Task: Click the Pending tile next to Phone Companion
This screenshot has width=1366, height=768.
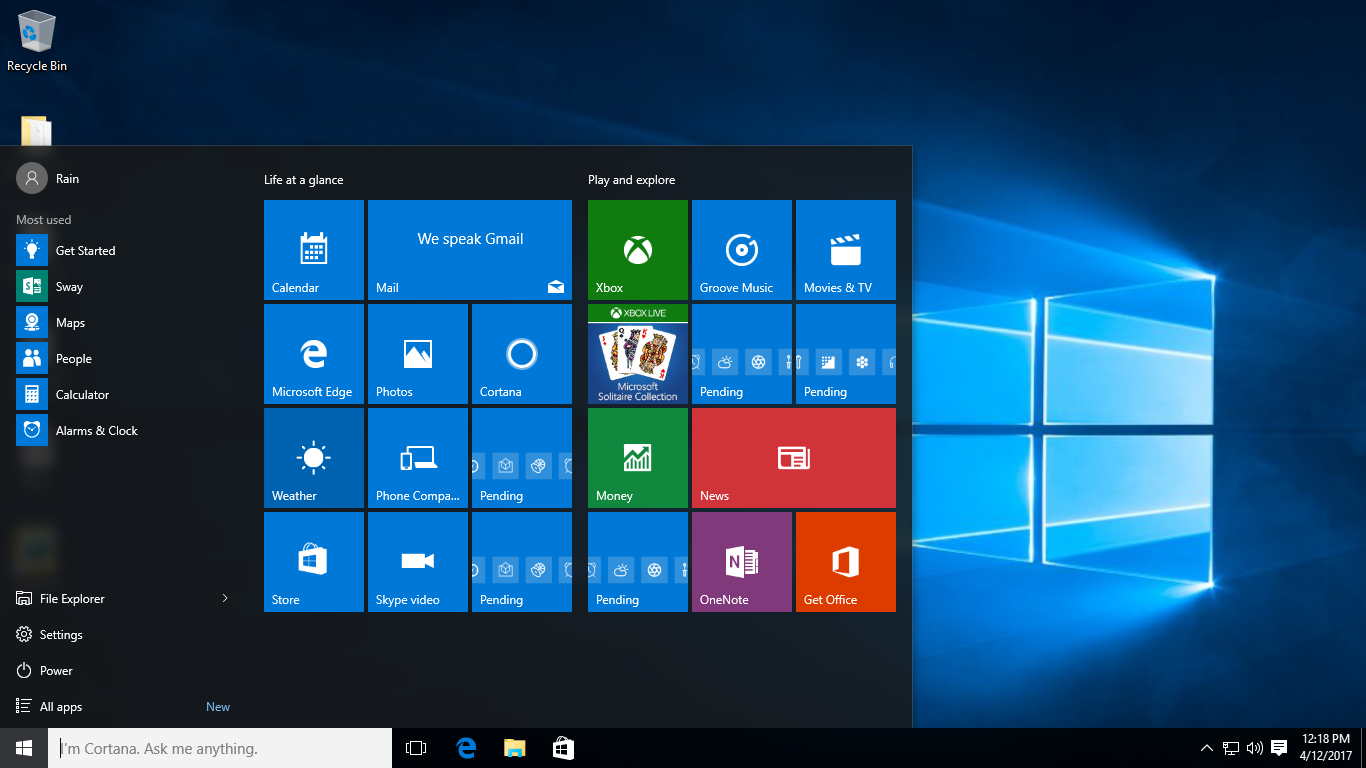Action: 522,458
